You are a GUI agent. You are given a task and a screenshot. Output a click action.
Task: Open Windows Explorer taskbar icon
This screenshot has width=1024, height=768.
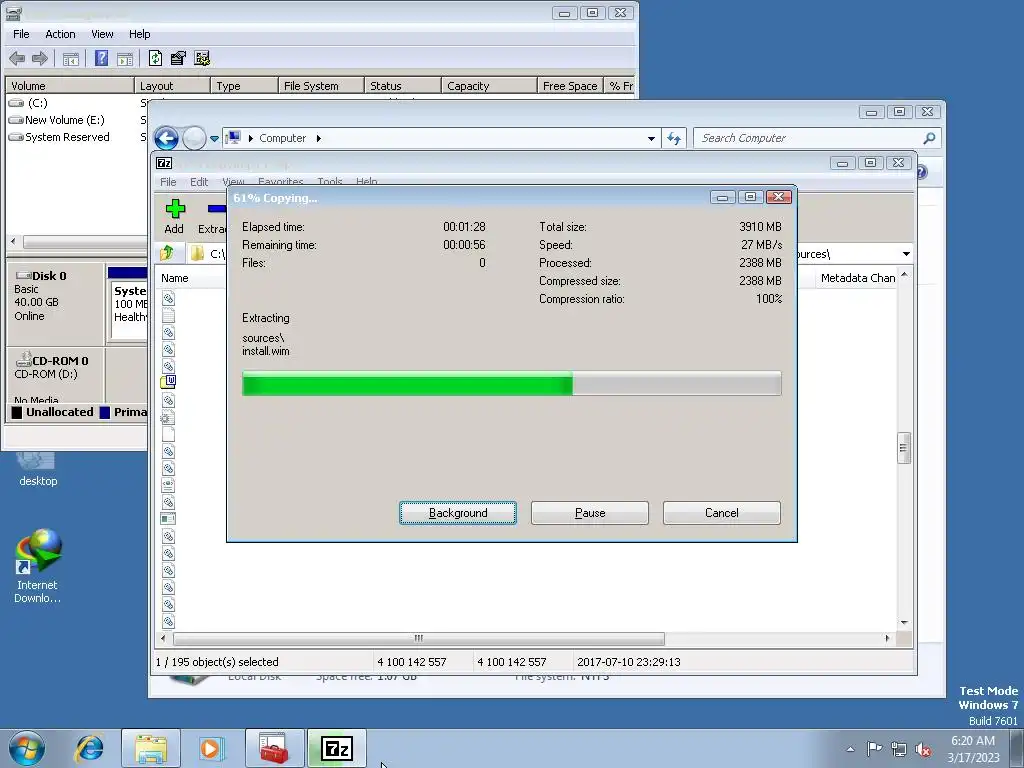click(151, 748)
